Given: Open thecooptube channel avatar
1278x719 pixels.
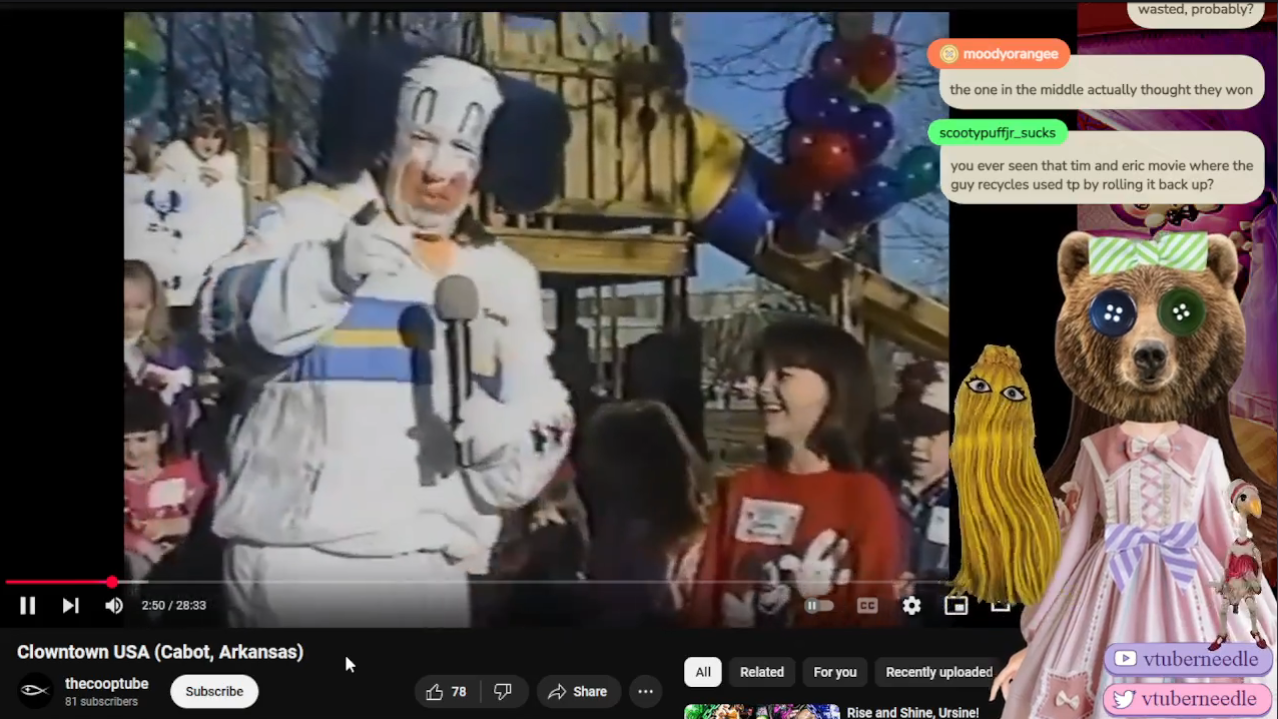Looking at the screenshot, I should pyautogui.click(x=35, y=691).
